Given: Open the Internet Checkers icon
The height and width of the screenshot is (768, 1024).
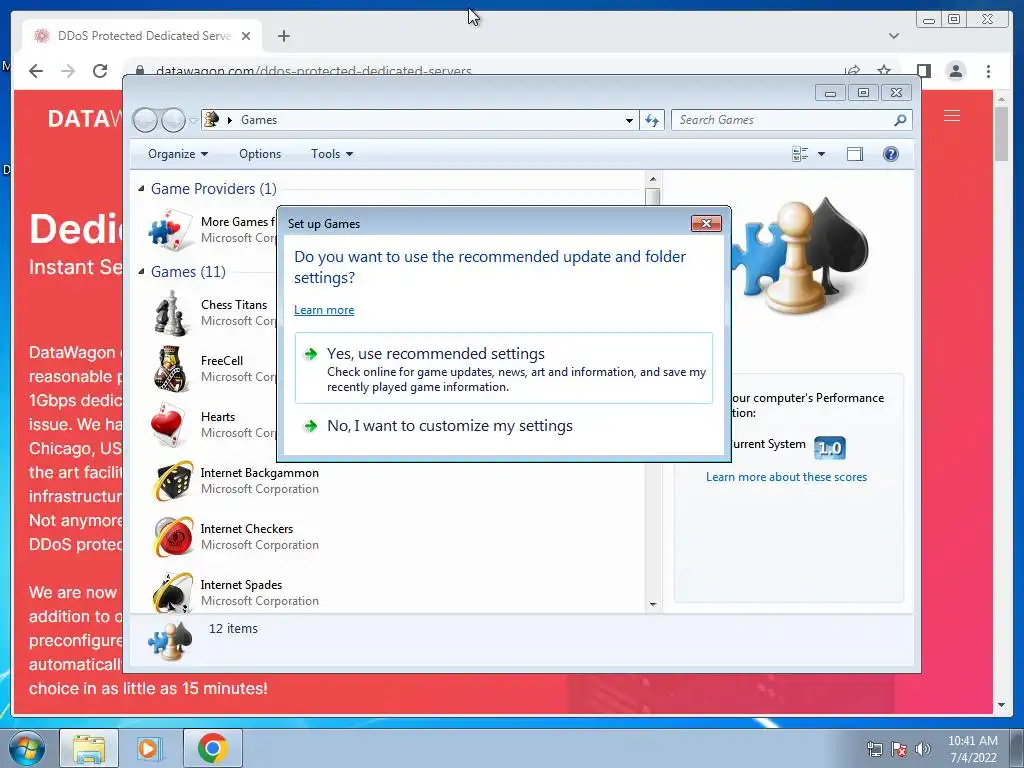Looking at the screenshot, I should pyautogui.click(x=172, y=537).
